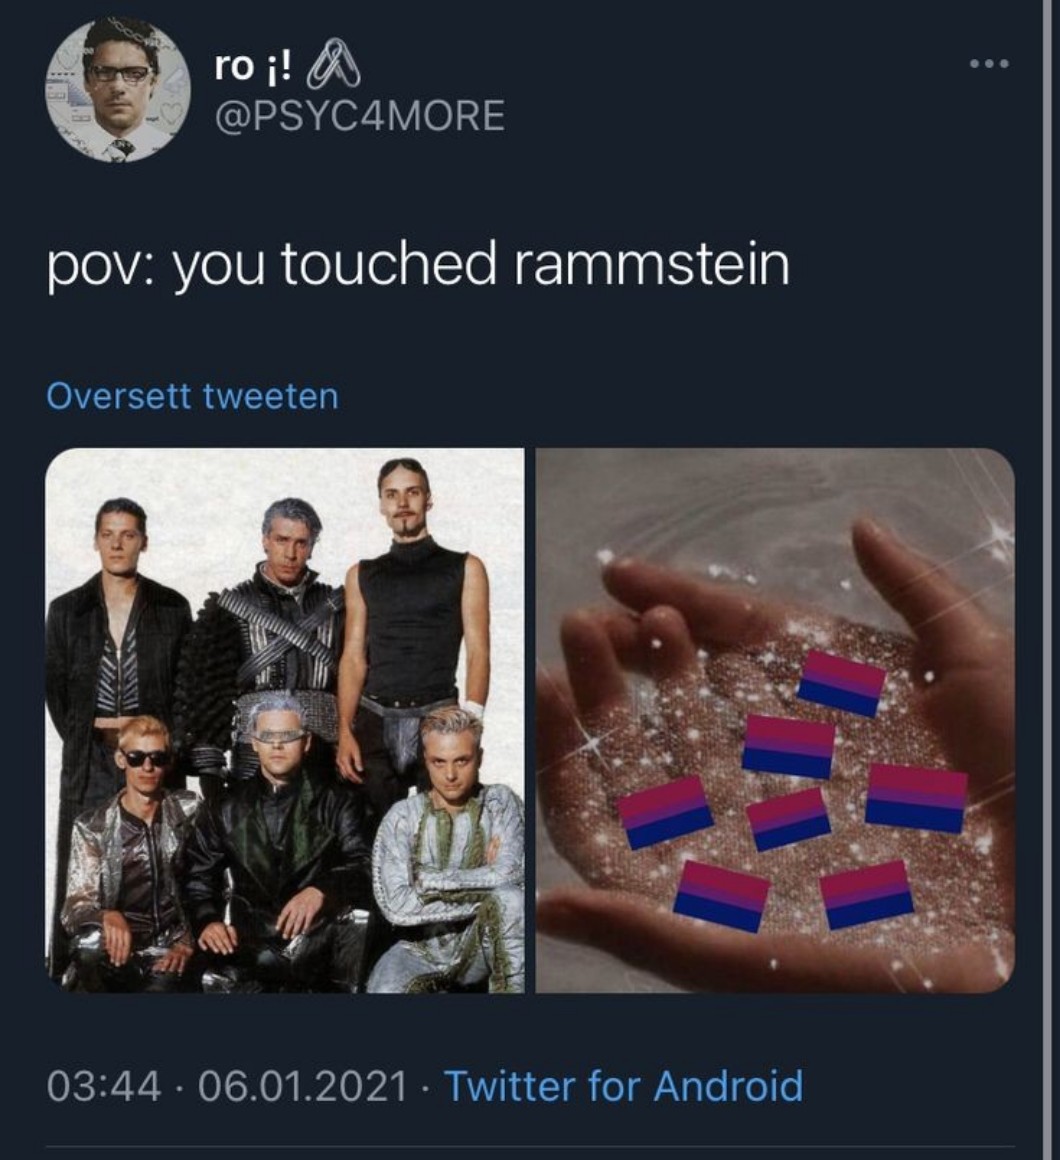Click the rightmost bisexual flag in the hand
Viewport: 1060px width, 1160px height.
(916, 798)
